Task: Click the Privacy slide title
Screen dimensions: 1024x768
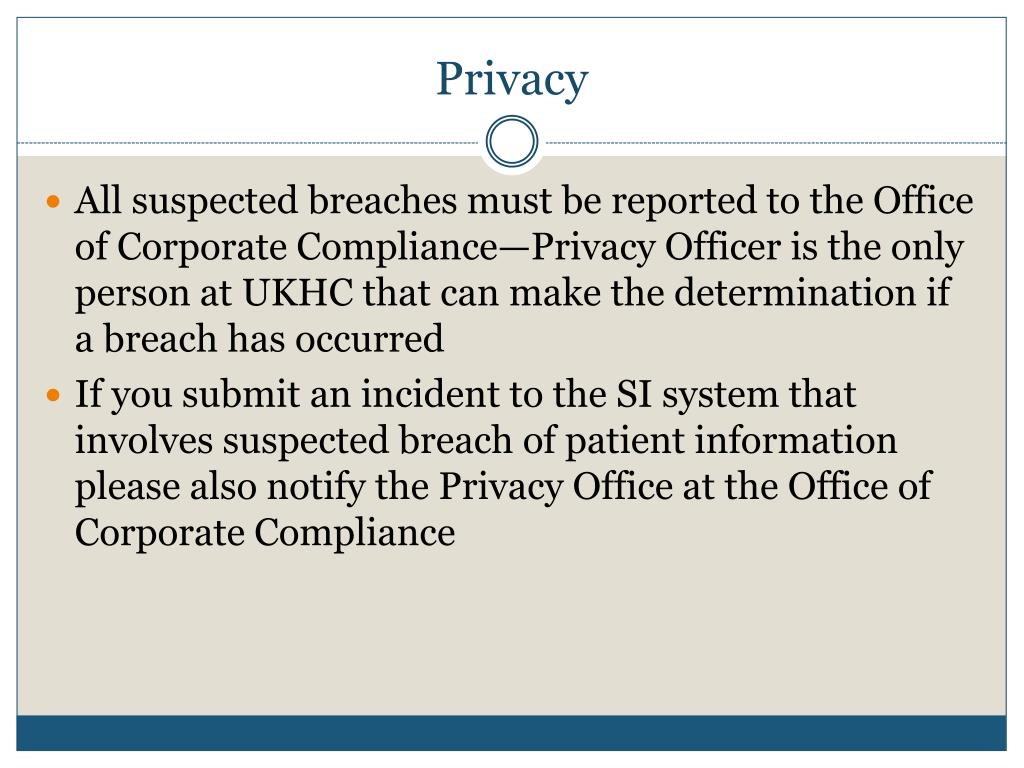Action: (x=512, y=80)
